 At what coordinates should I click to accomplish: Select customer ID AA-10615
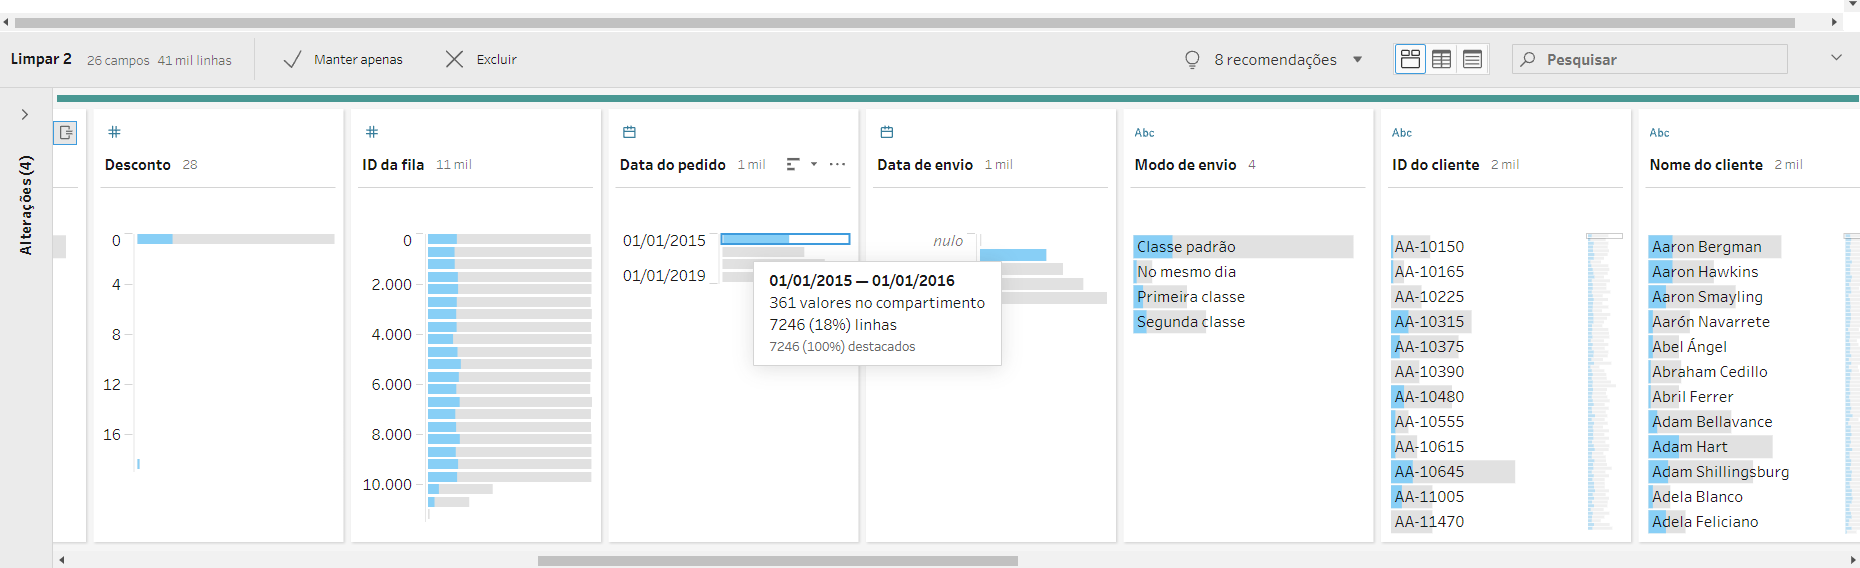click(x=1429, y=447)
